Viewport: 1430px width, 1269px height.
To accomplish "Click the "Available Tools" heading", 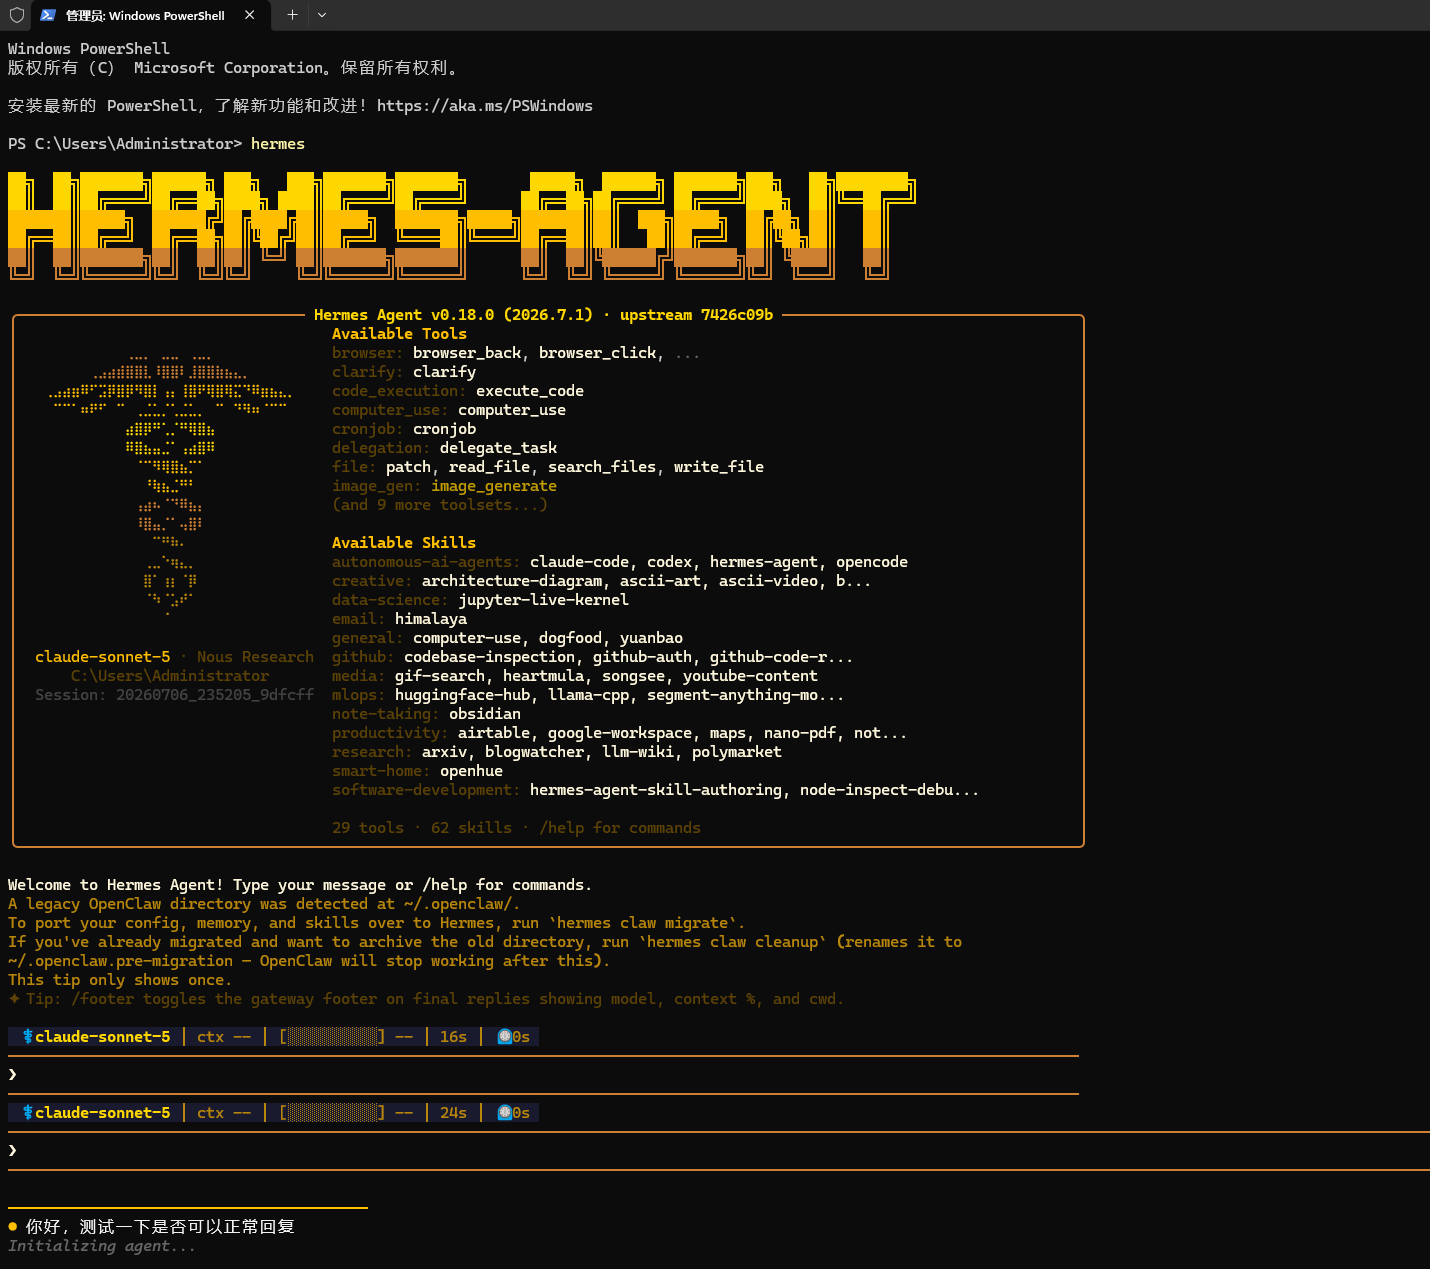I will (x=399, y=334).
